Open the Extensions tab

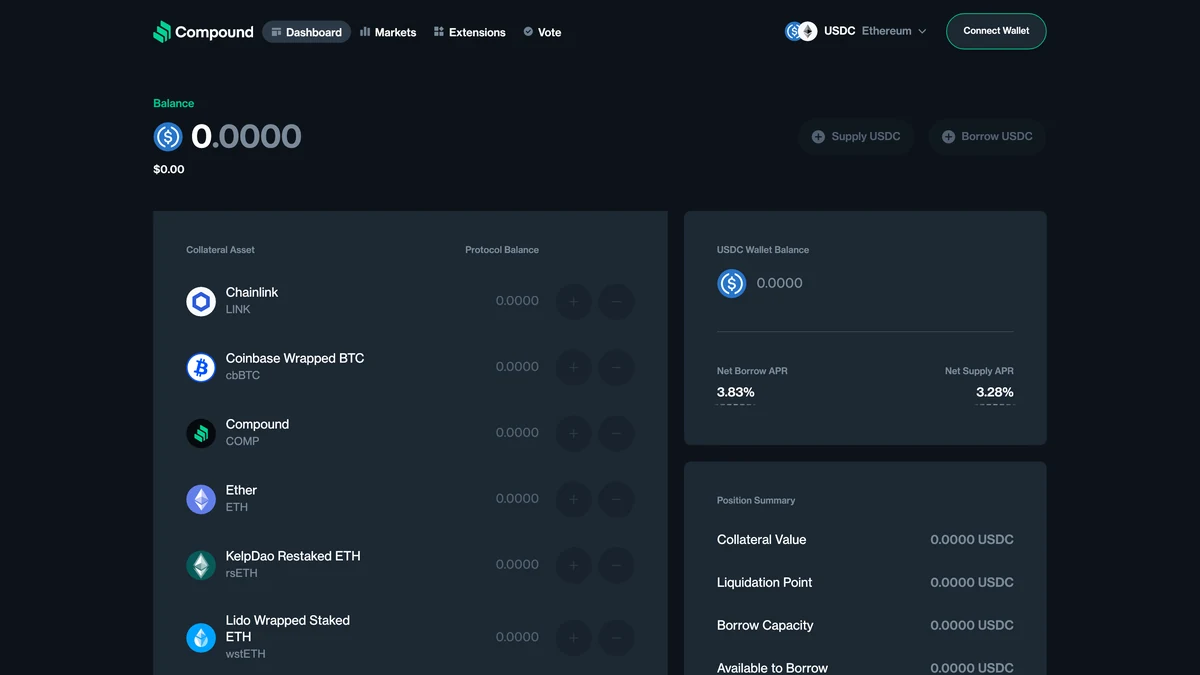click(x=469, y=32)
